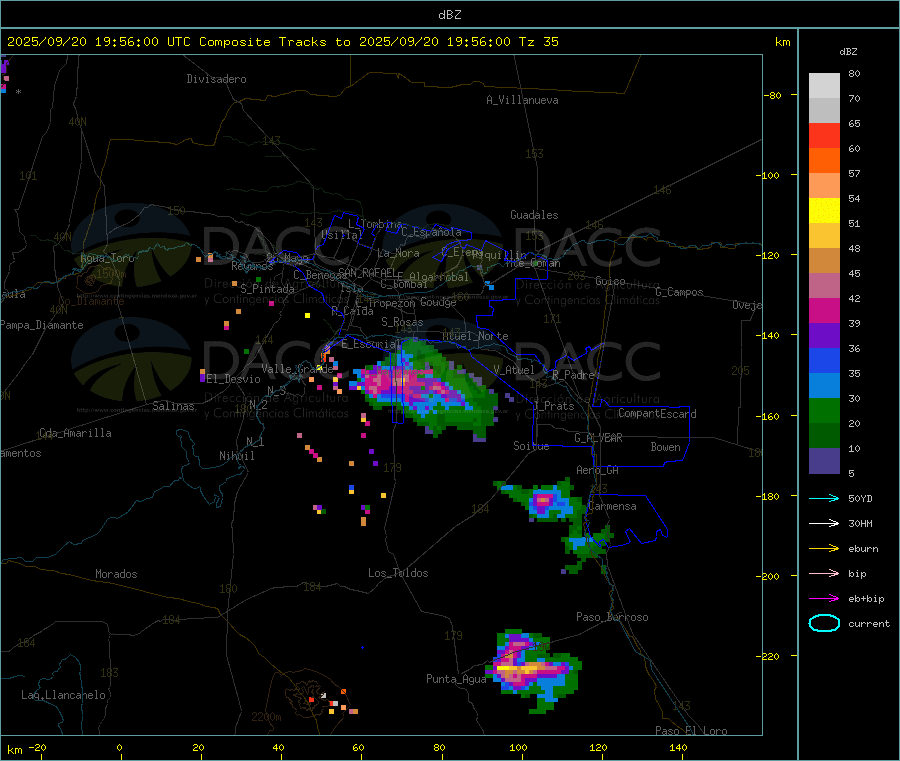900x761 pixels.
Task: Click the 'Pampa_Diamante' map label
Action: (41, 325)
